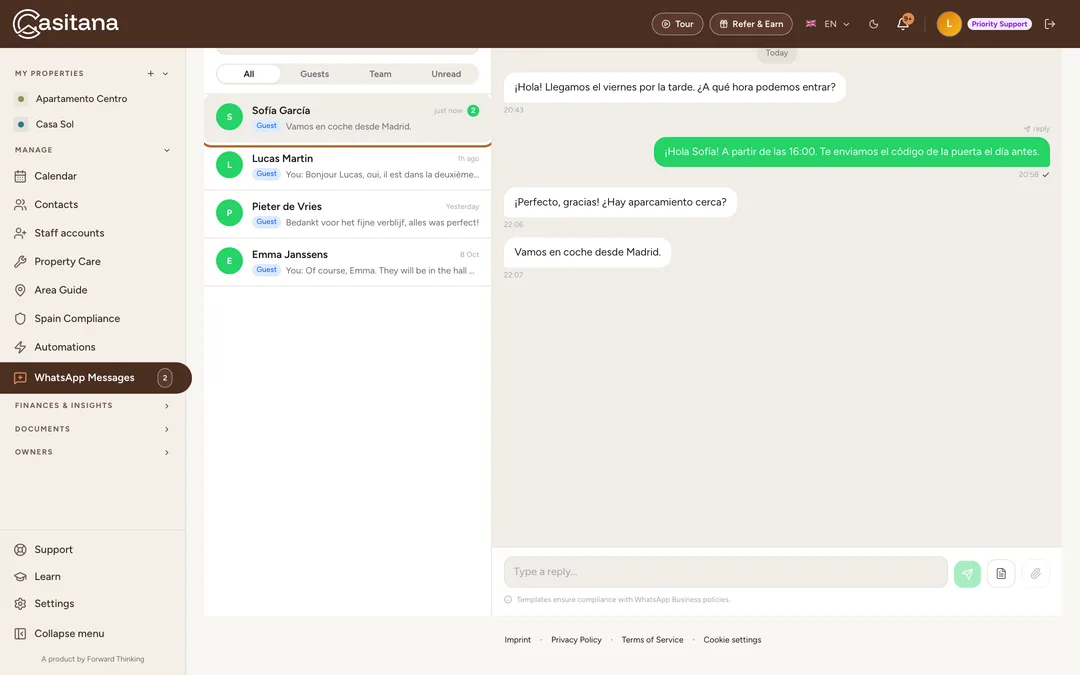Open the EN language dropdown
The width and height of the screenshot is (1080, 675).
[827, 24]
